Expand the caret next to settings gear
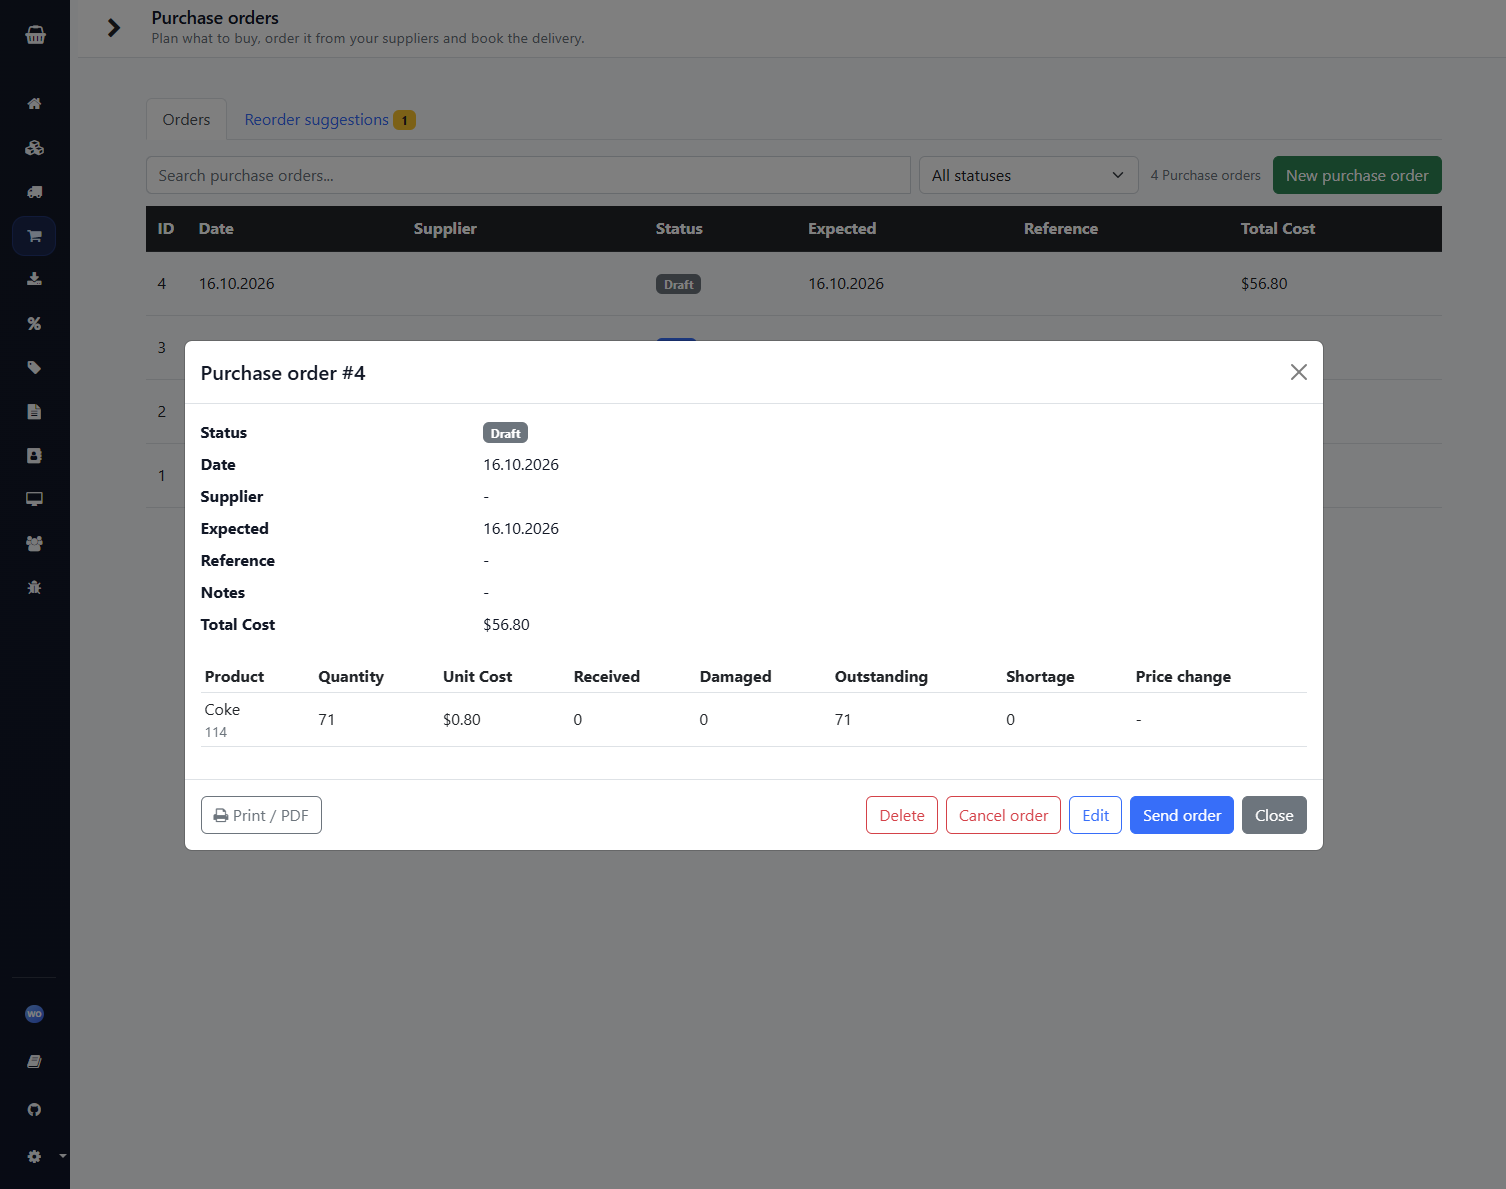The image size is (1506, 1189). pos(63,1156)
